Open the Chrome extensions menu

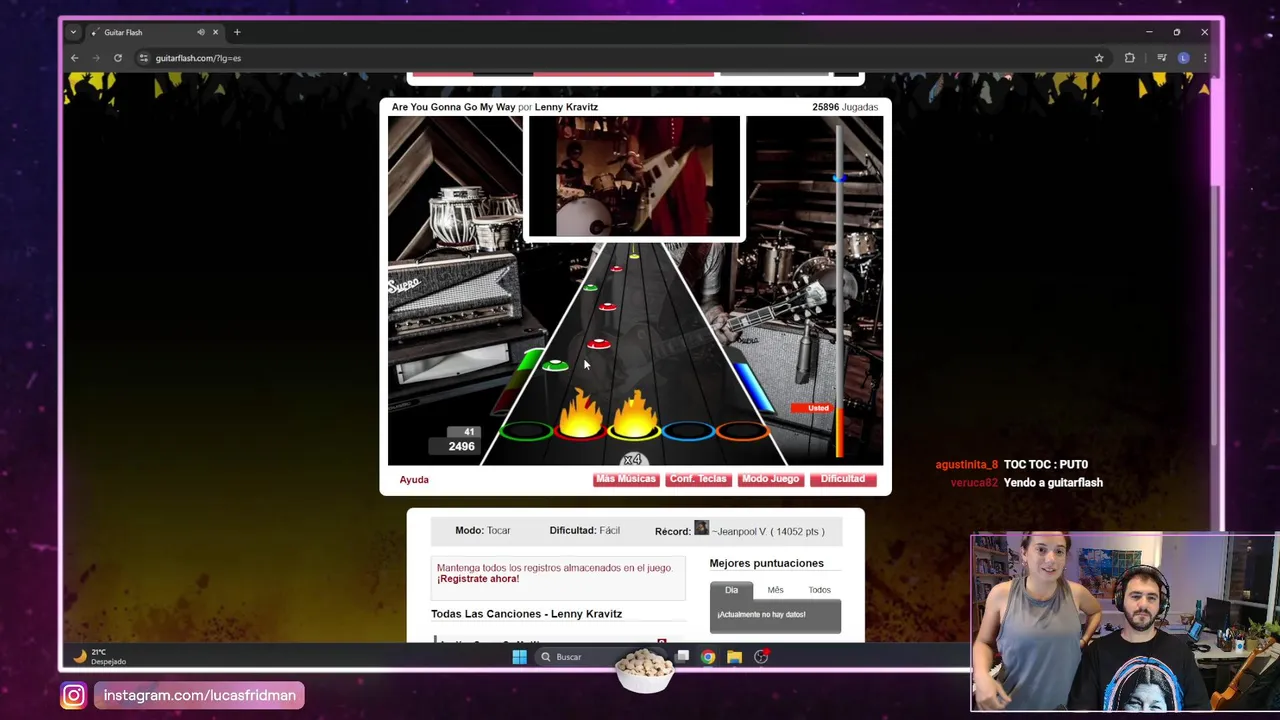click(1130, 58)
